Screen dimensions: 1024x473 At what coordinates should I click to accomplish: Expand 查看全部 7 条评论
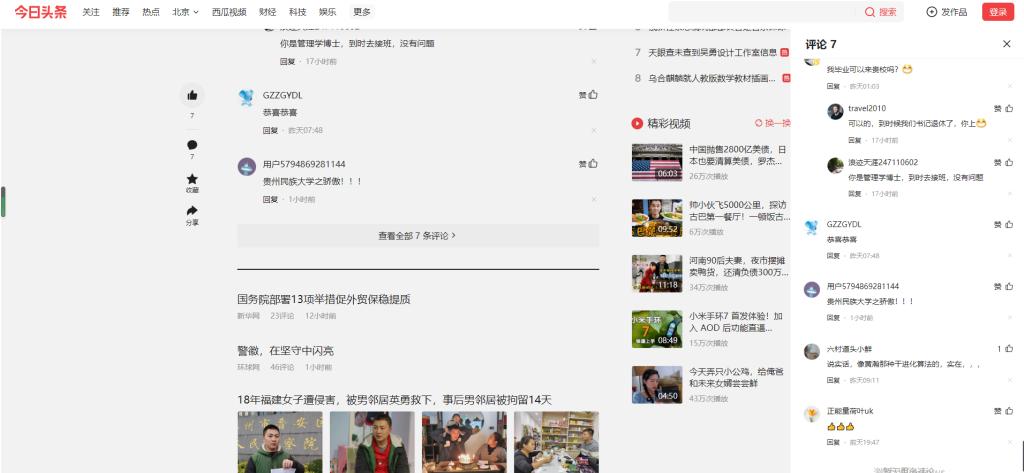pos(417,236)
